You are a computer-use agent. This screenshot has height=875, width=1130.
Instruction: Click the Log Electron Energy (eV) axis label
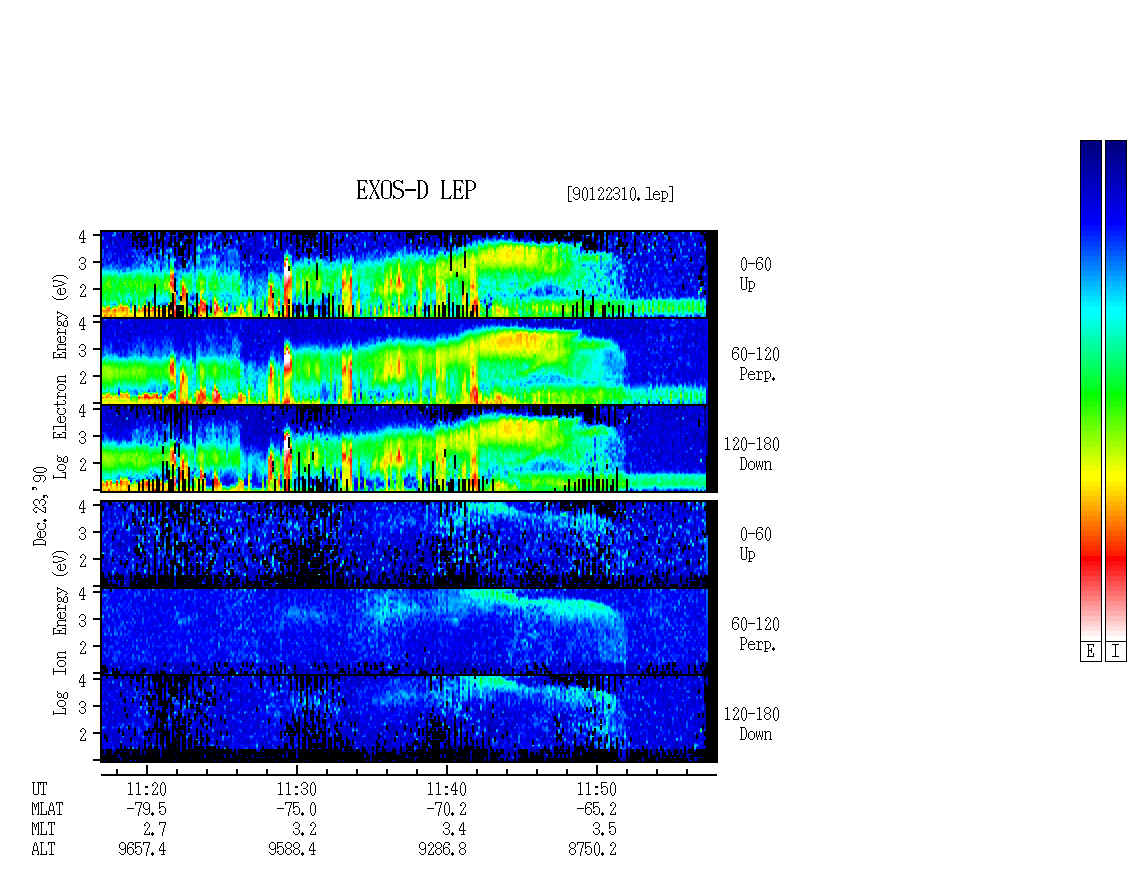tap(61, 375)
